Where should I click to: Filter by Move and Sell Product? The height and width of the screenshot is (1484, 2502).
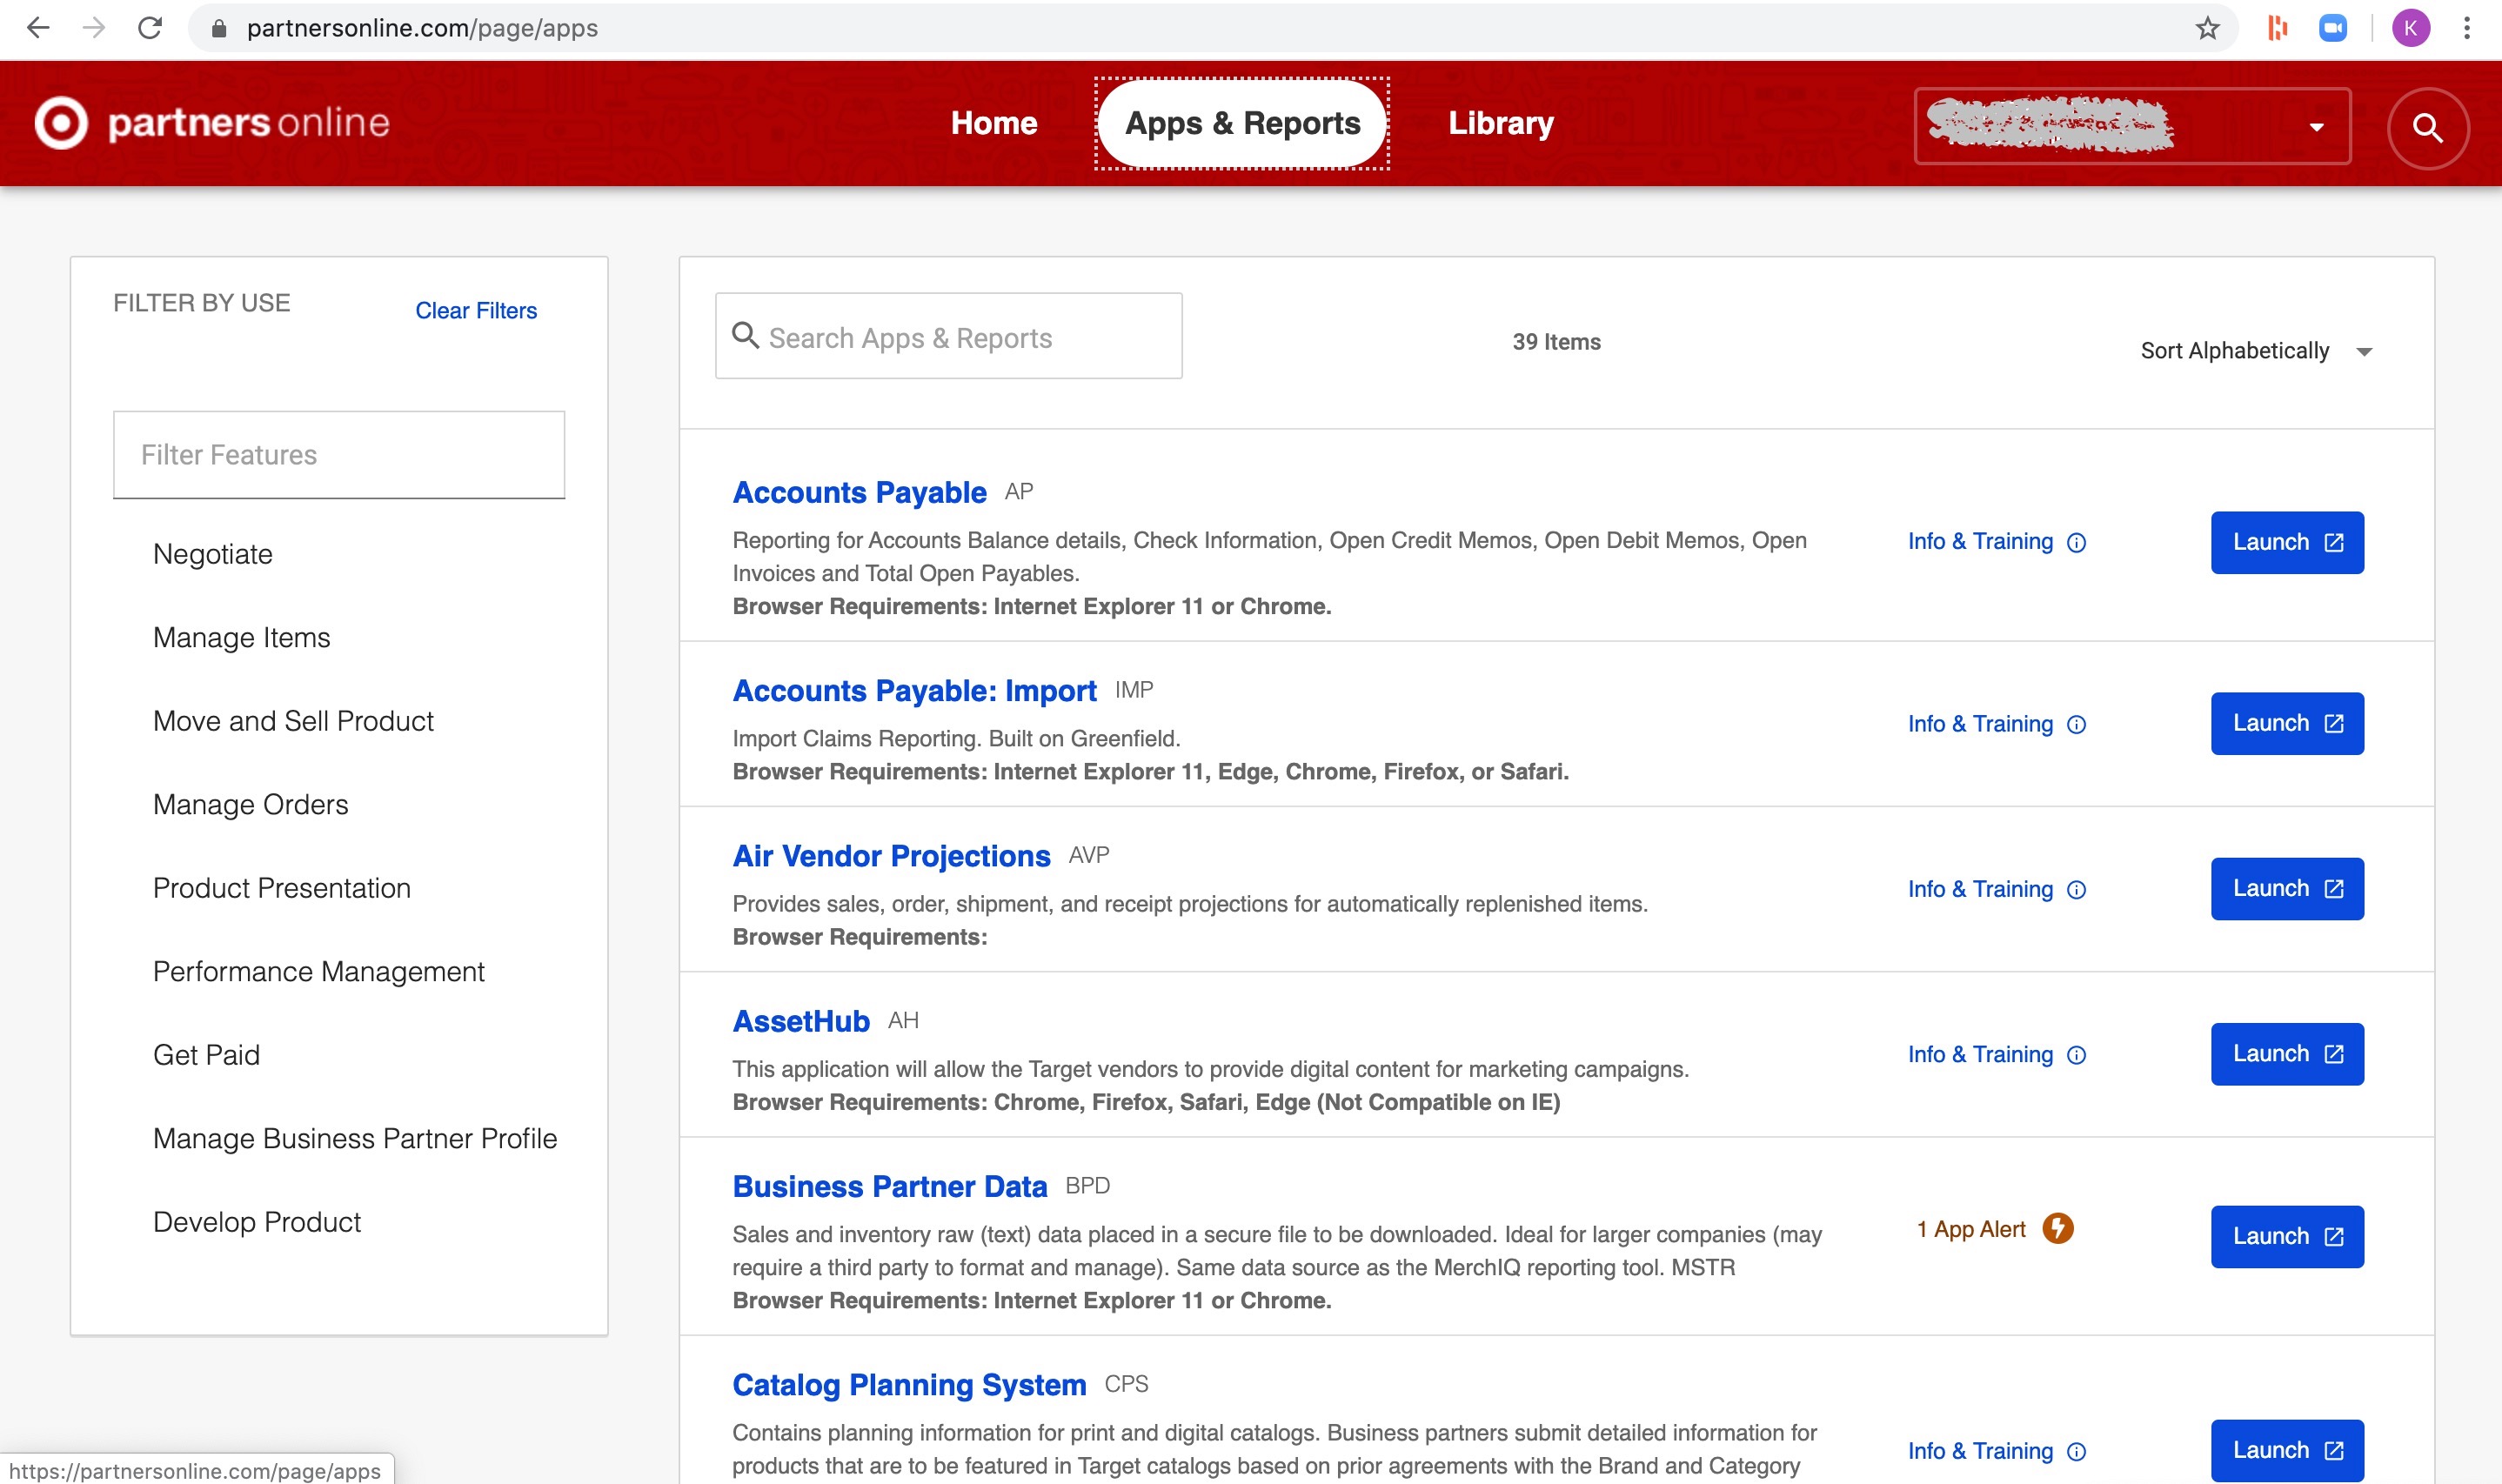tap(293, 721)
